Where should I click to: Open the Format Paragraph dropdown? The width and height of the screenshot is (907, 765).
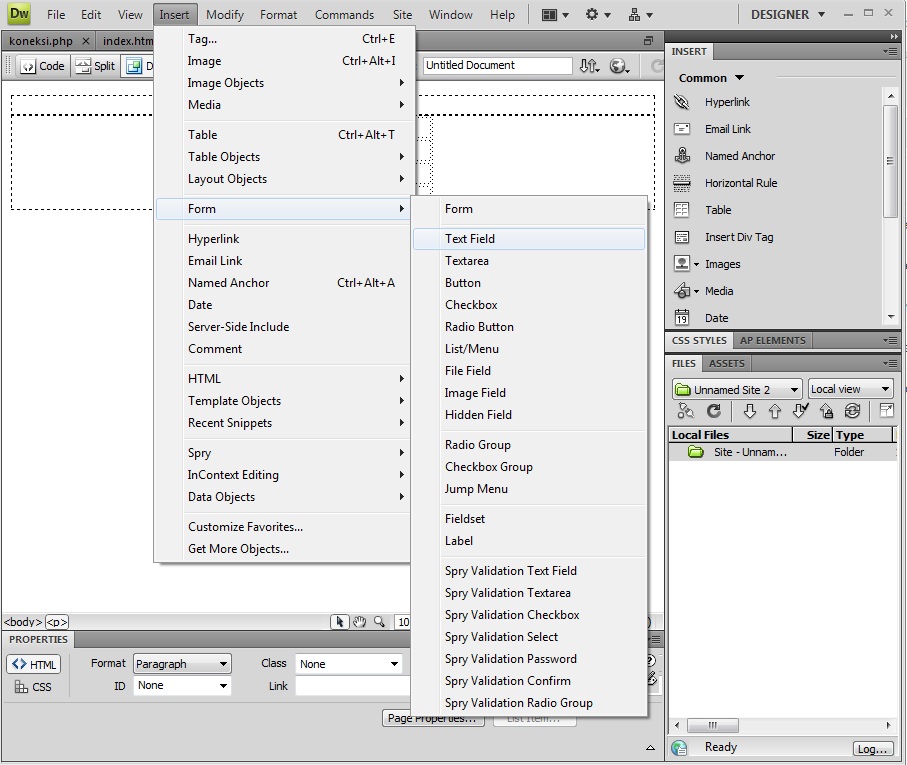(x=182, y=664)
